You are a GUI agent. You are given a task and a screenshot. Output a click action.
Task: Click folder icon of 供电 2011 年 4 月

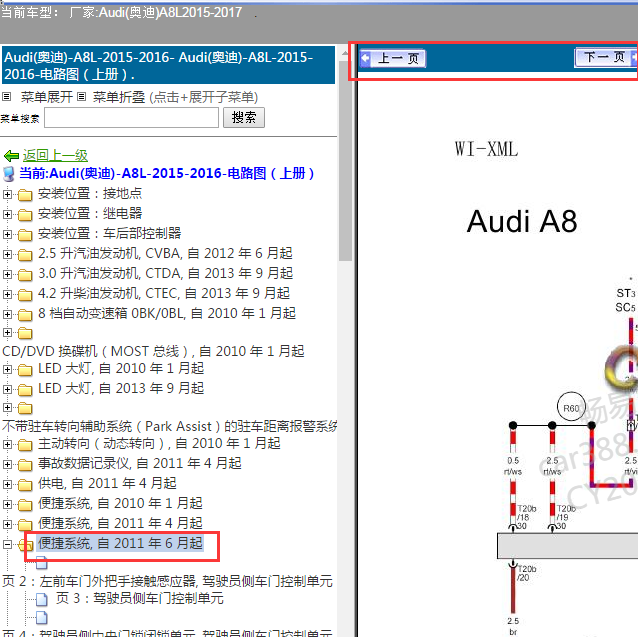[x=25, y=484]
